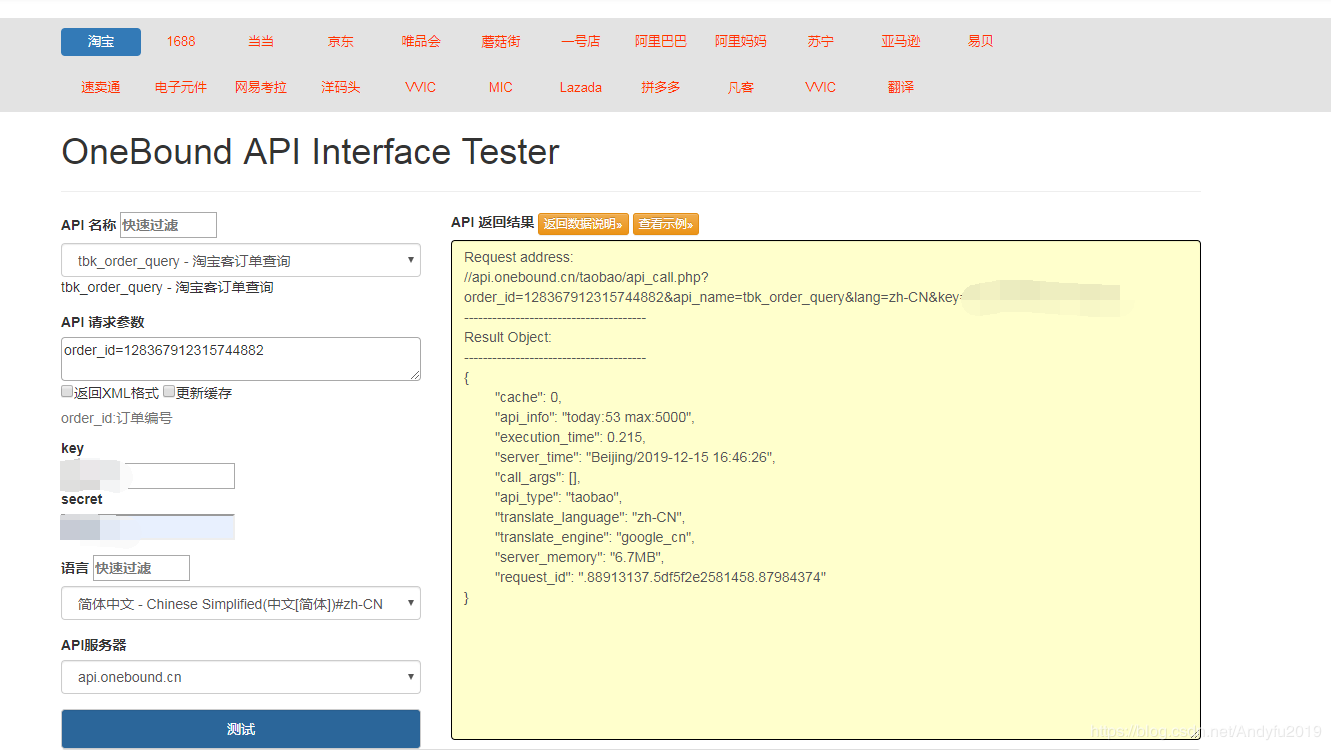Focus the key input field

[148, 476]
